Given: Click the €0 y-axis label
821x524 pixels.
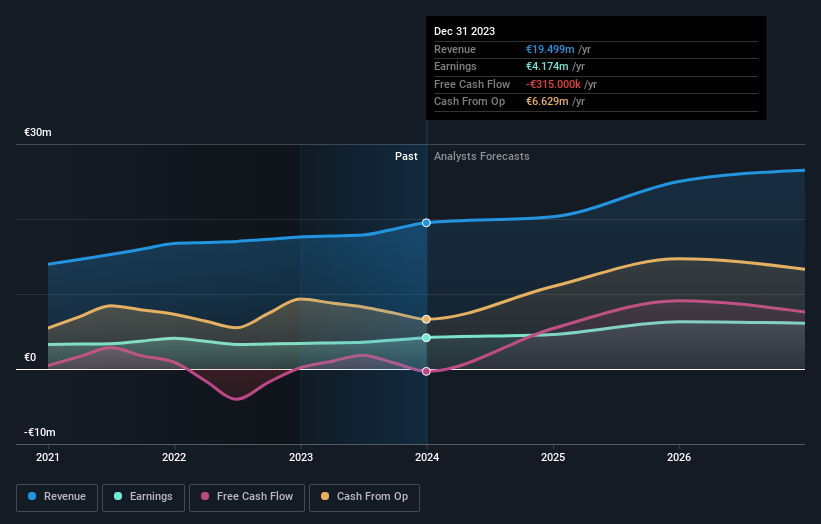Looking at the screenshot, I should pyautogui.click(x=30, y=358).
